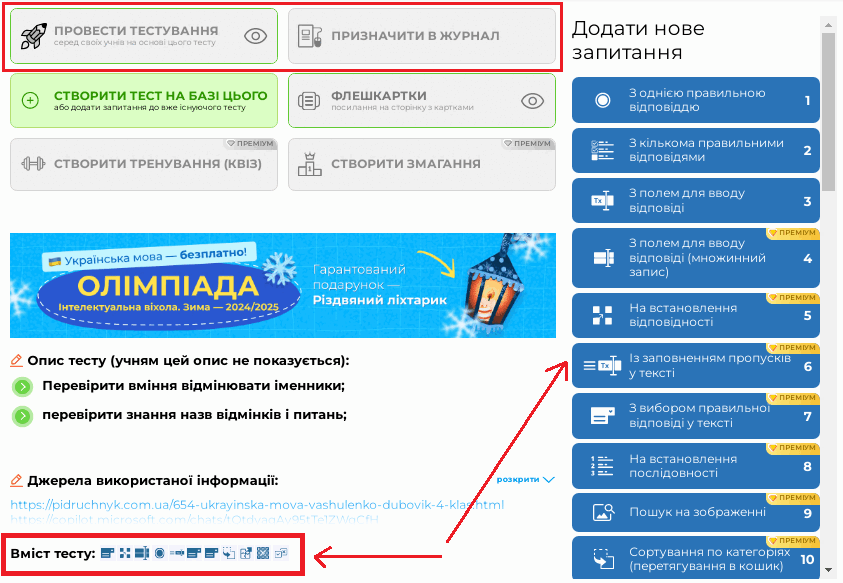
Task: Click the Преміум badge on Створити змагання
Action: [528, 144]
